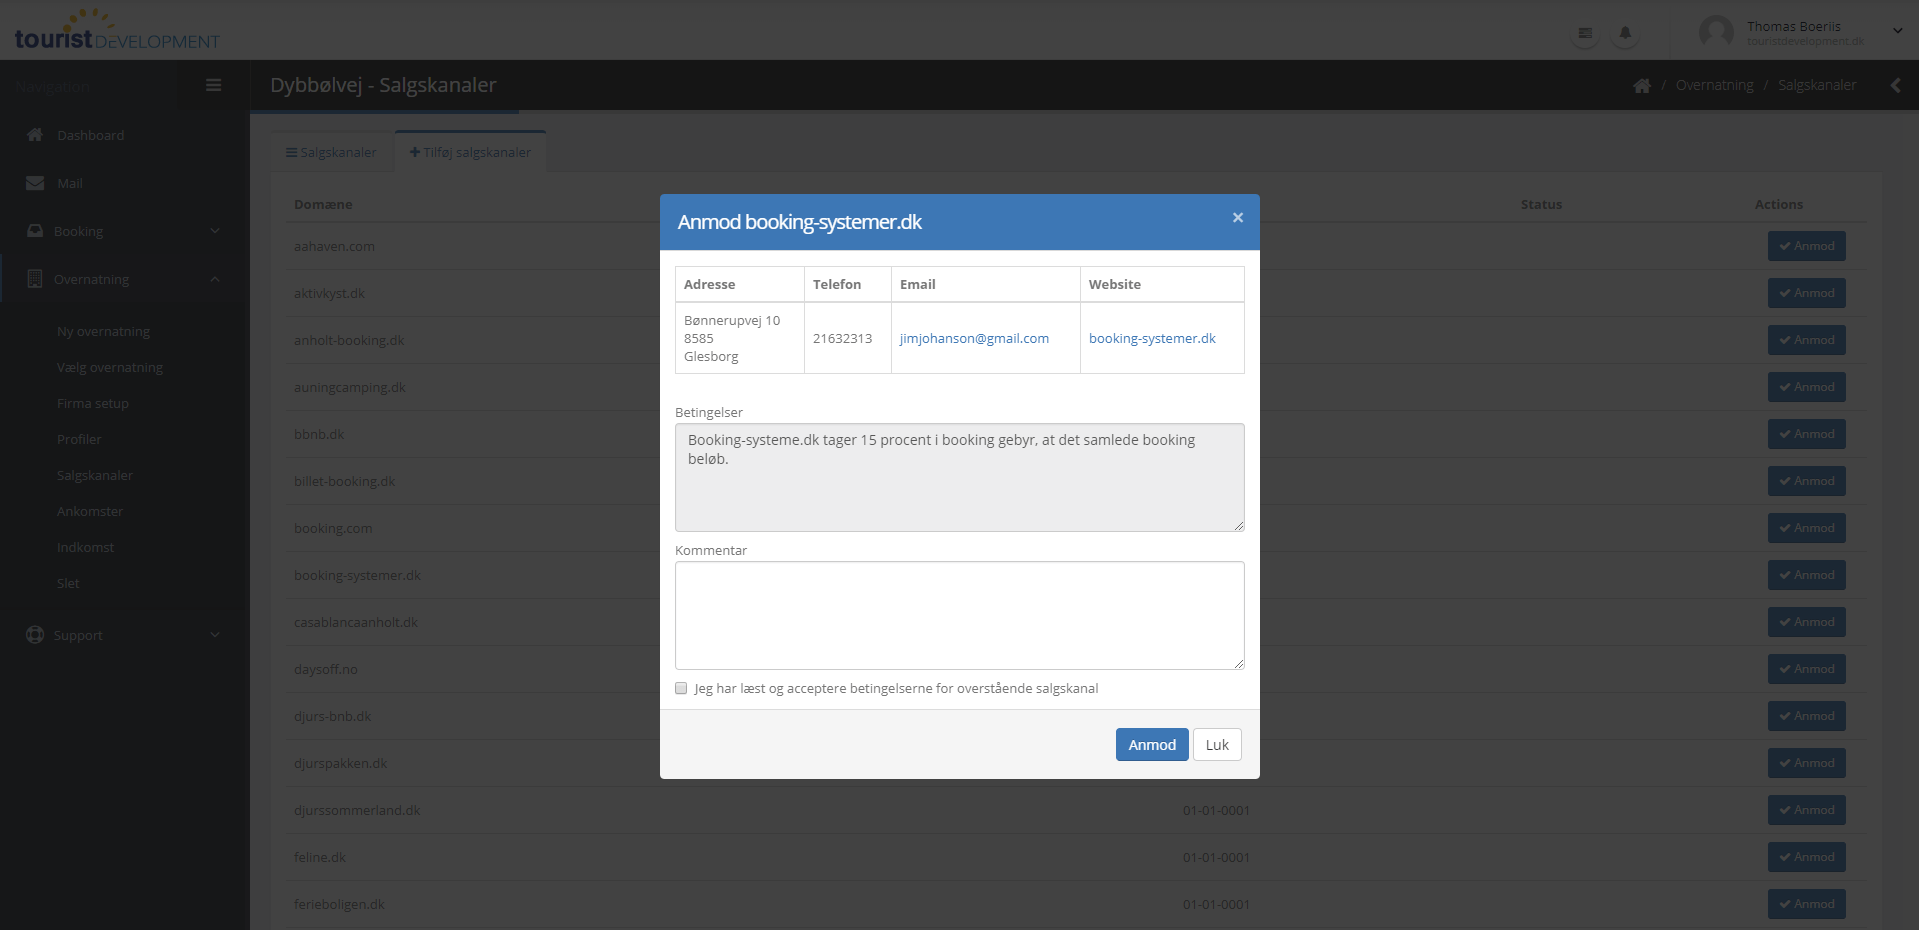
Task: Switch to the Salgskanaler tab
Action: click(331, 152)
